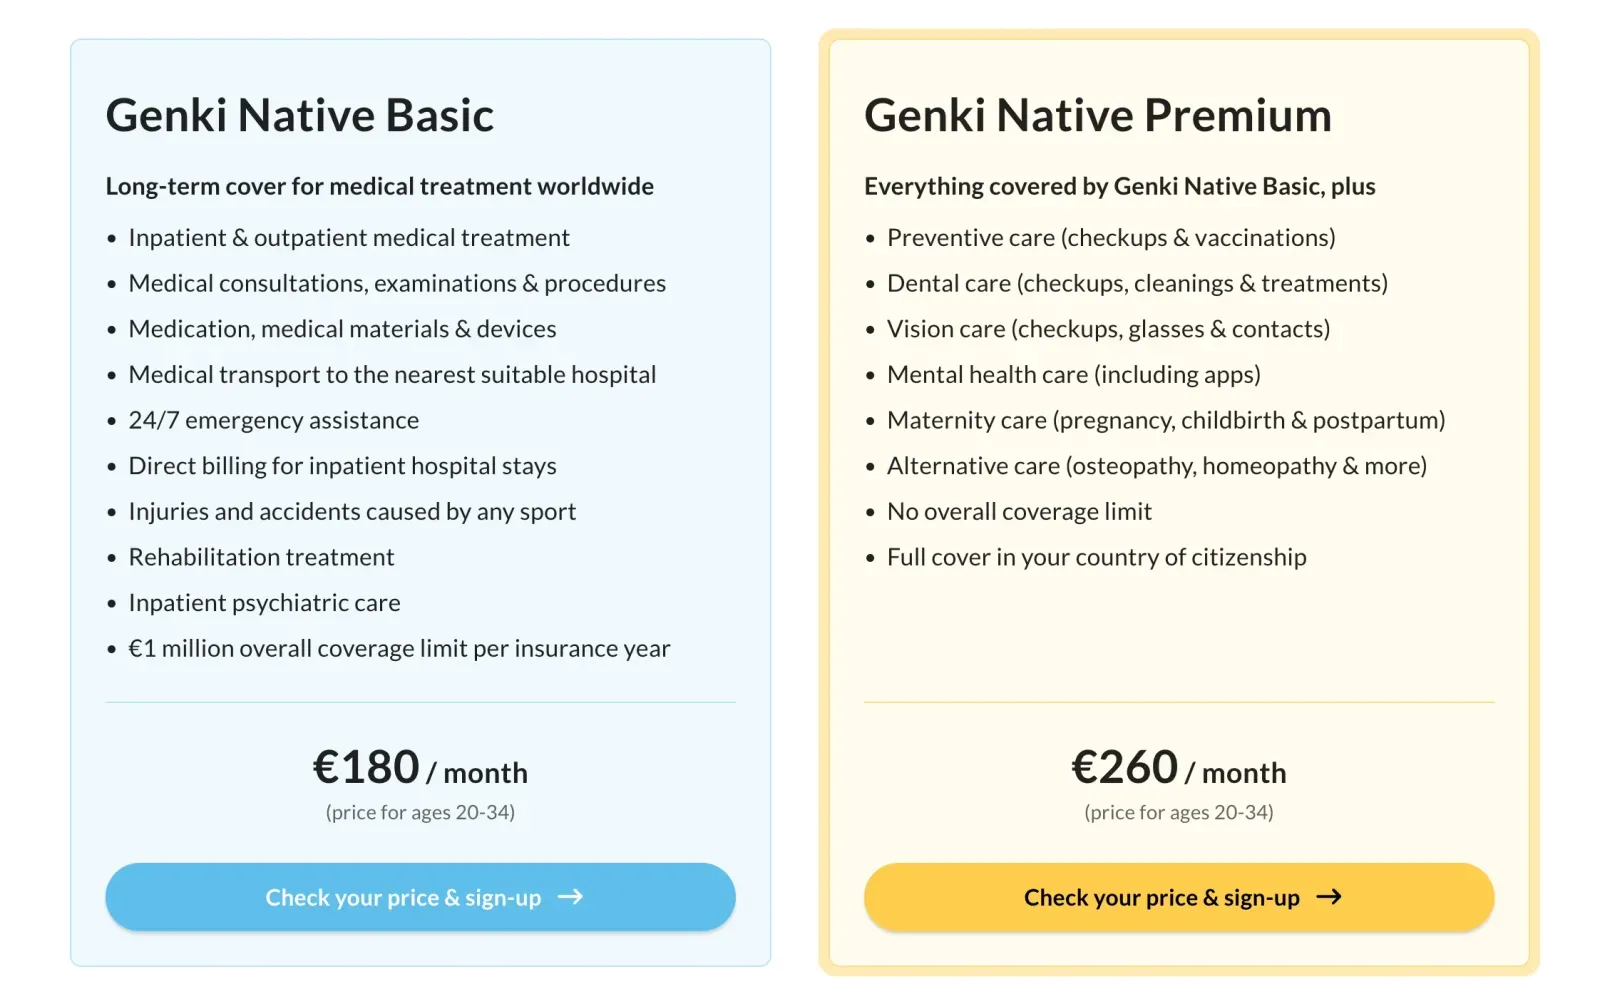Click the arrow icon in the Basic sign-up button
1600x994 pixels.
pyautogui.click(x=572, y=897)
